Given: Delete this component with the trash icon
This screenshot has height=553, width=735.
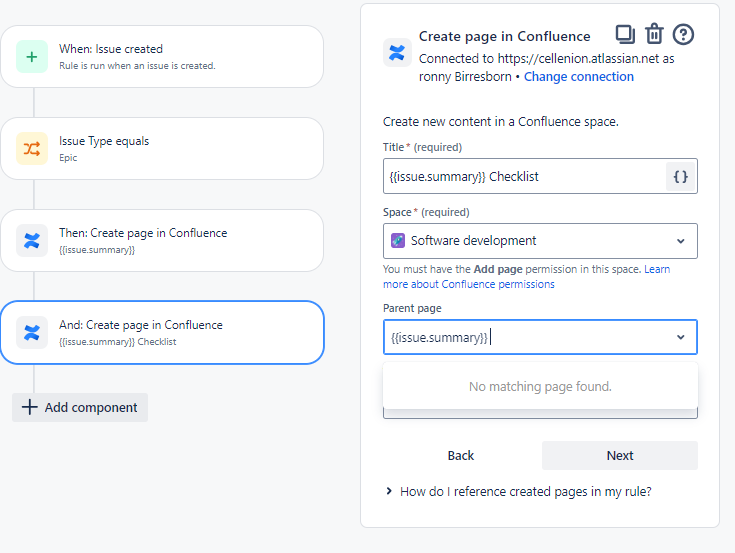Looking at the screenshot, I should pos(654,34).
